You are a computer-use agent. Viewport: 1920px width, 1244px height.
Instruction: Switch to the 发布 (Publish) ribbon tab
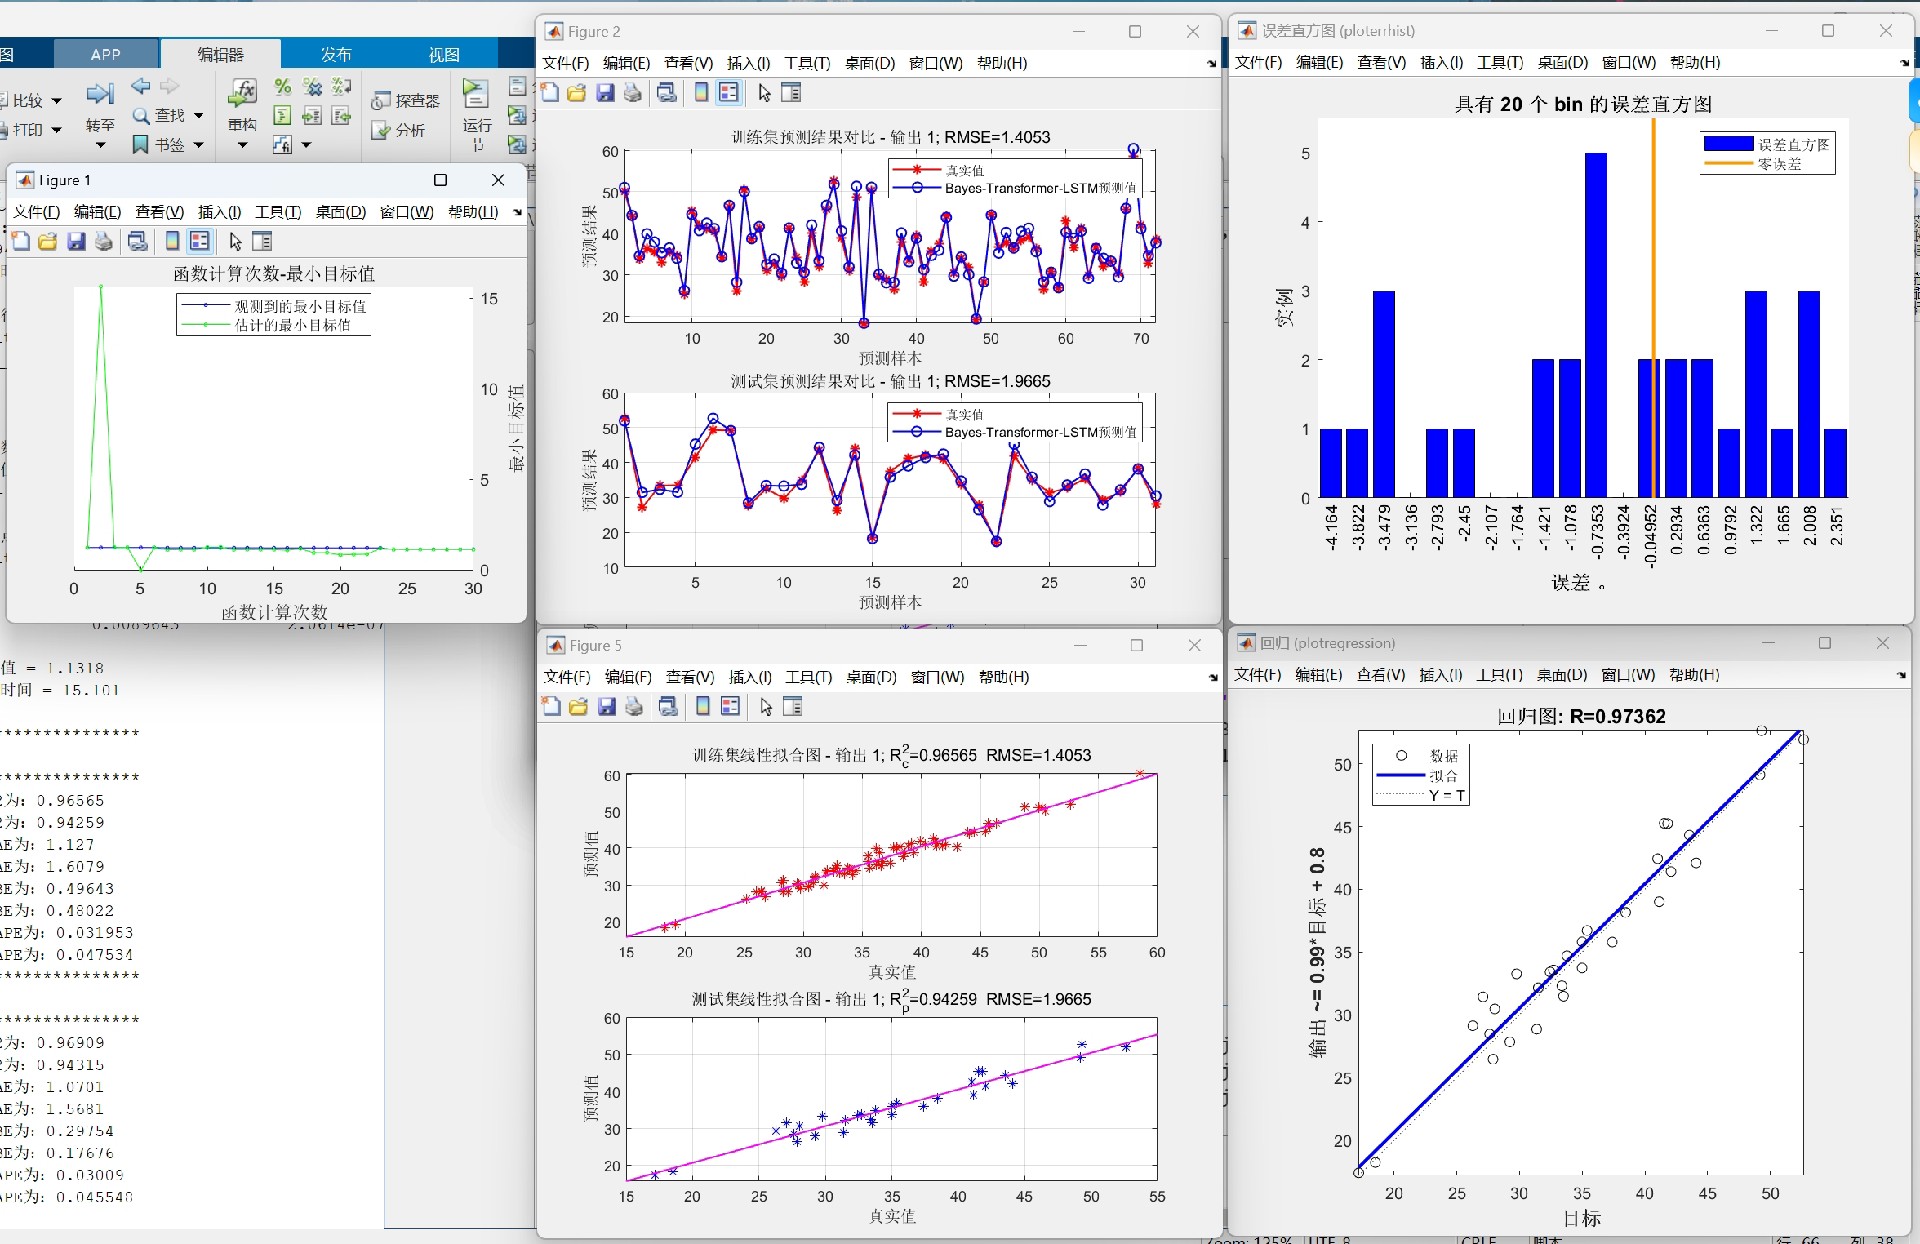click(336, 54)
